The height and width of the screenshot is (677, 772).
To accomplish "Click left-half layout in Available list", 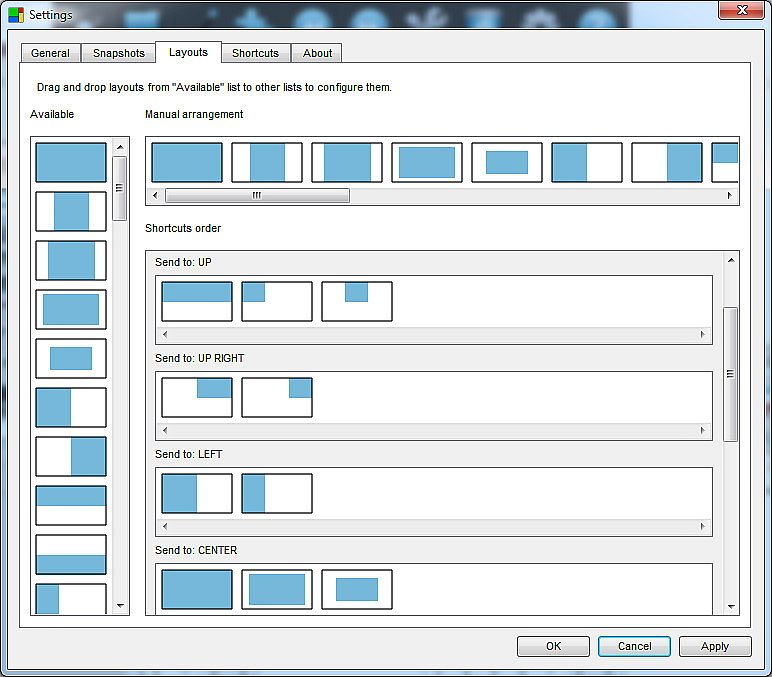I will [70, 408].
